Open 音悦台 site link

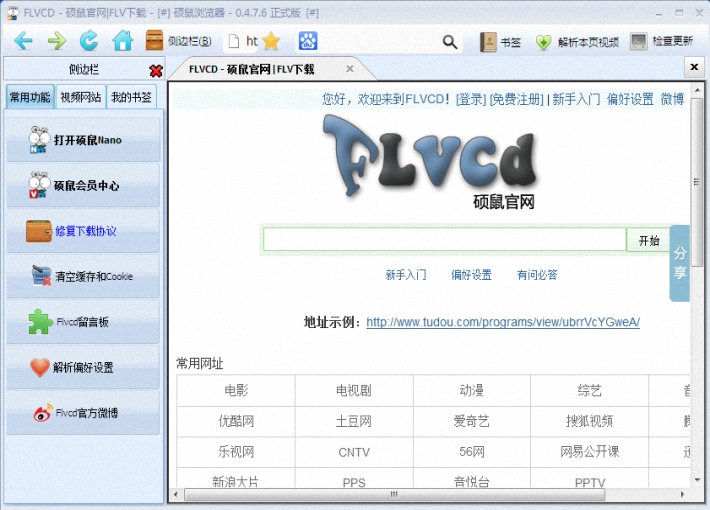click(471, 481)
